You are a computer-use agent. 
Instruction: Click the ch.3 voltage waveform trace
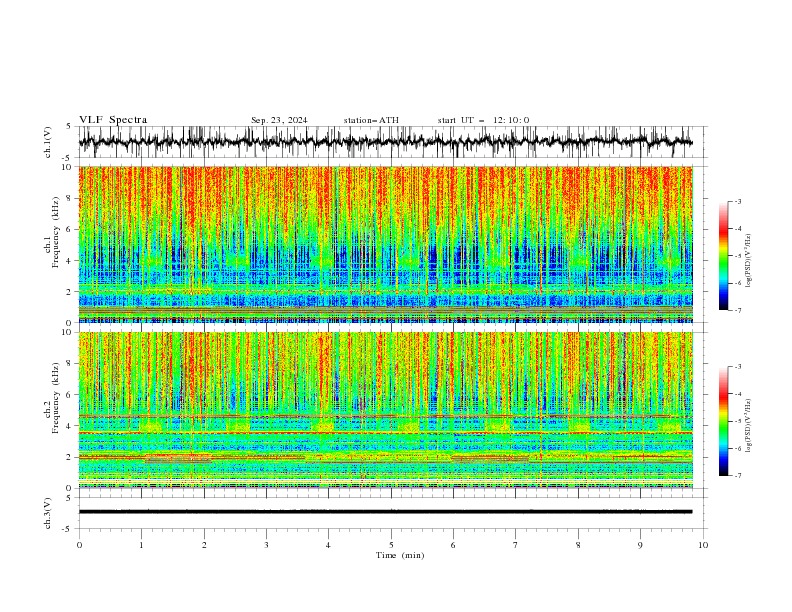coord(385,512)
